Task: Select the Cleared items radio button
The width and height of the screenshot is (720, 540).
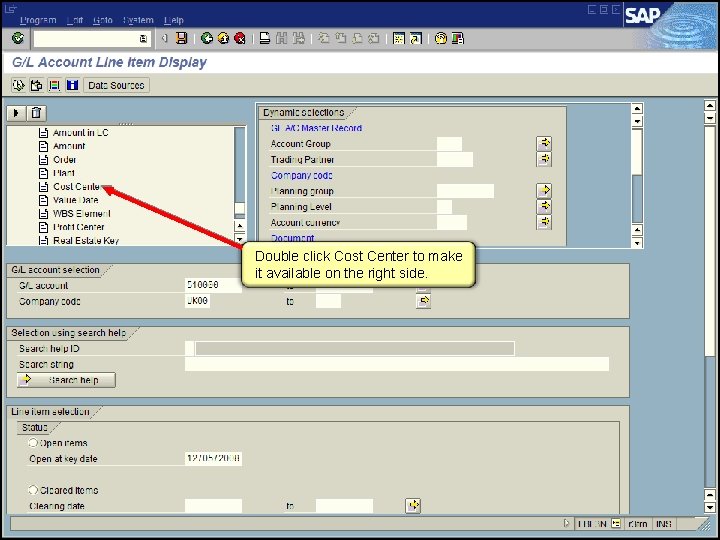Action: tap(33, 490)
